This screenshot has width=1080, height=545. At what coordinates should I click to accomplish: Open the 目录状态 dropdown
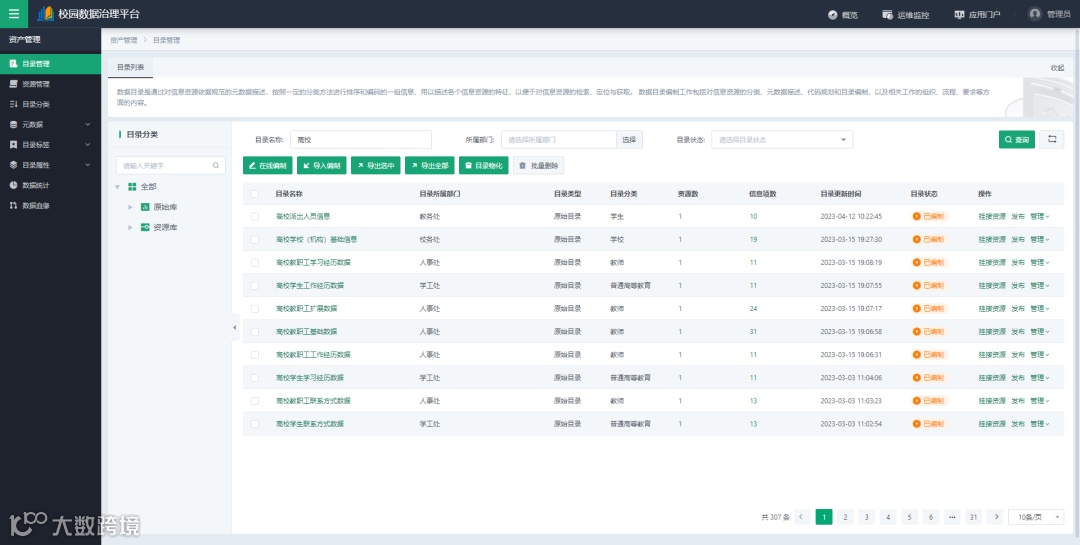point(782,140)
